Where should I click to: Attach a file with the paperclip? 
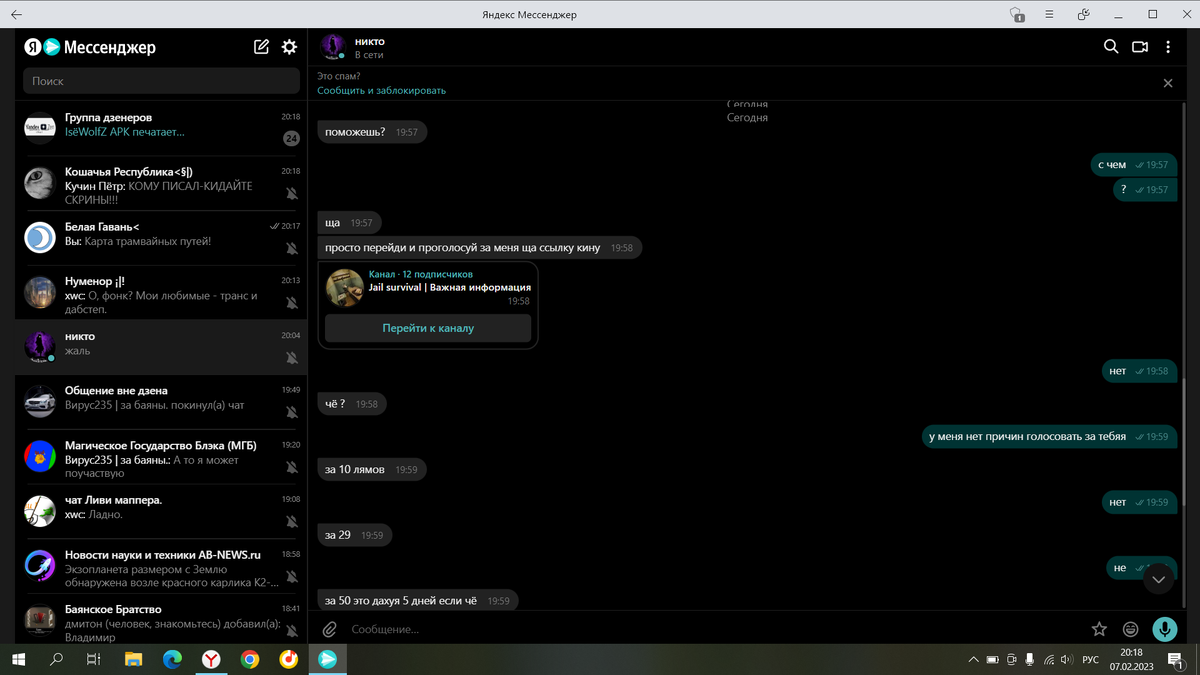[329, 629]
